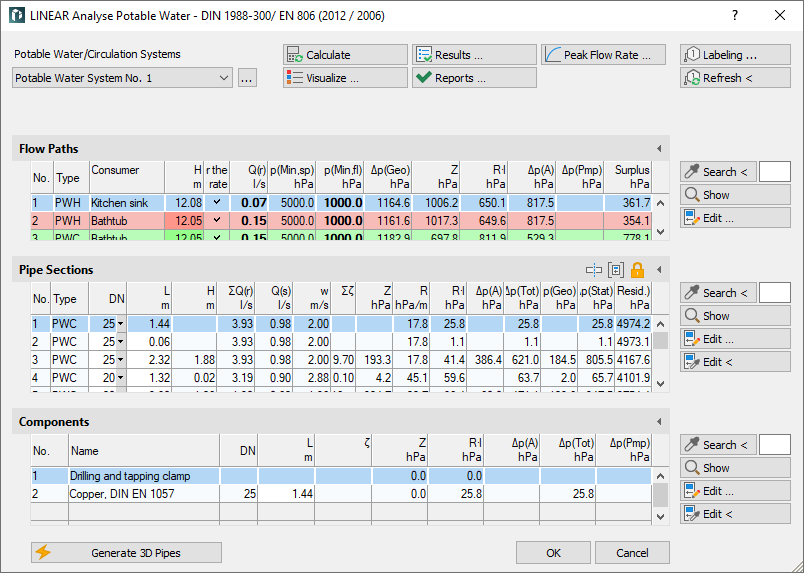Collapse the Components section
The height and width of the screenshot is (573, 804).
coord(659,422)
